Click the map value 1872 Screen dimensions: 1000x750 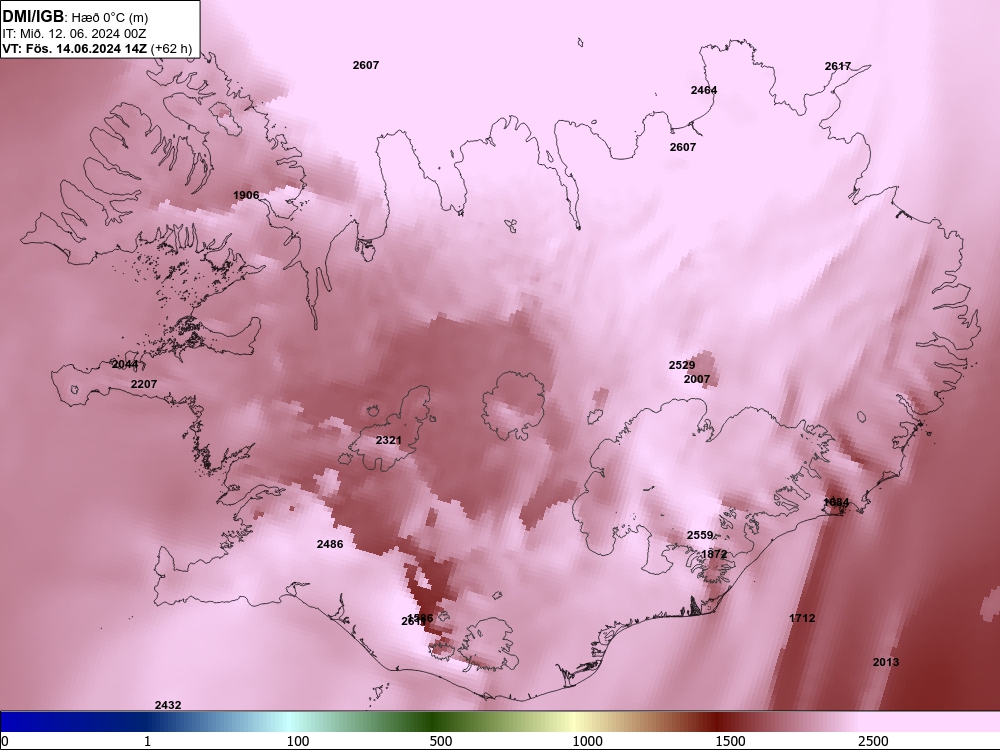[x=714, y=554]
